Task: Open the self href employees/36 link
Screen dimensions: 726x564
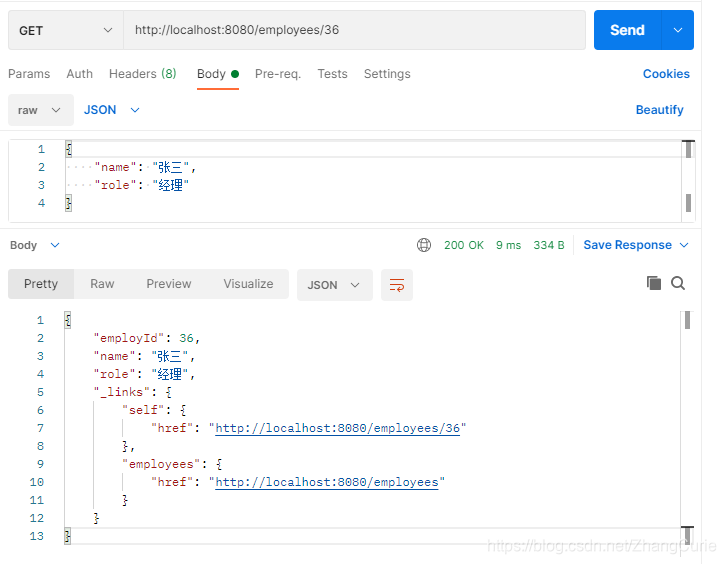Action: [x=338, y=428]
